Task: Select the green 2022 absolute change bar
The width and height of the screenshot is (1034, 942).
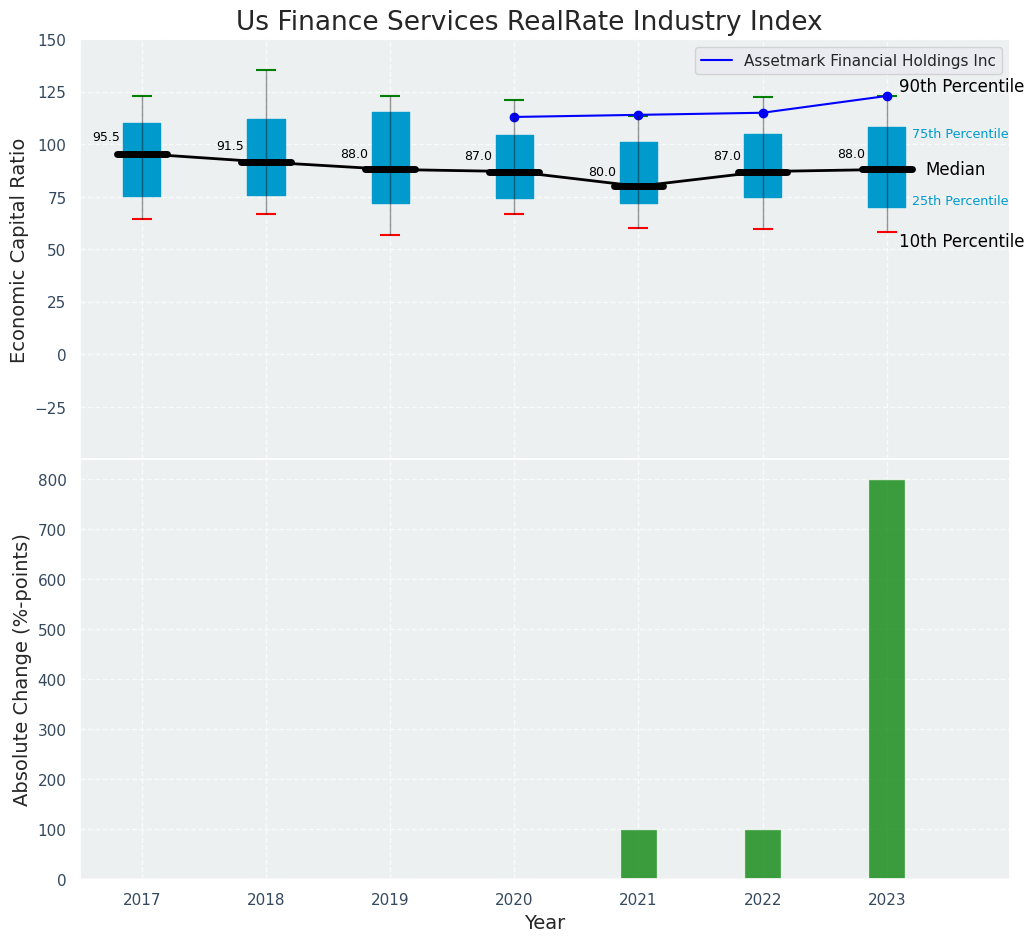Action: coord(762,854)
